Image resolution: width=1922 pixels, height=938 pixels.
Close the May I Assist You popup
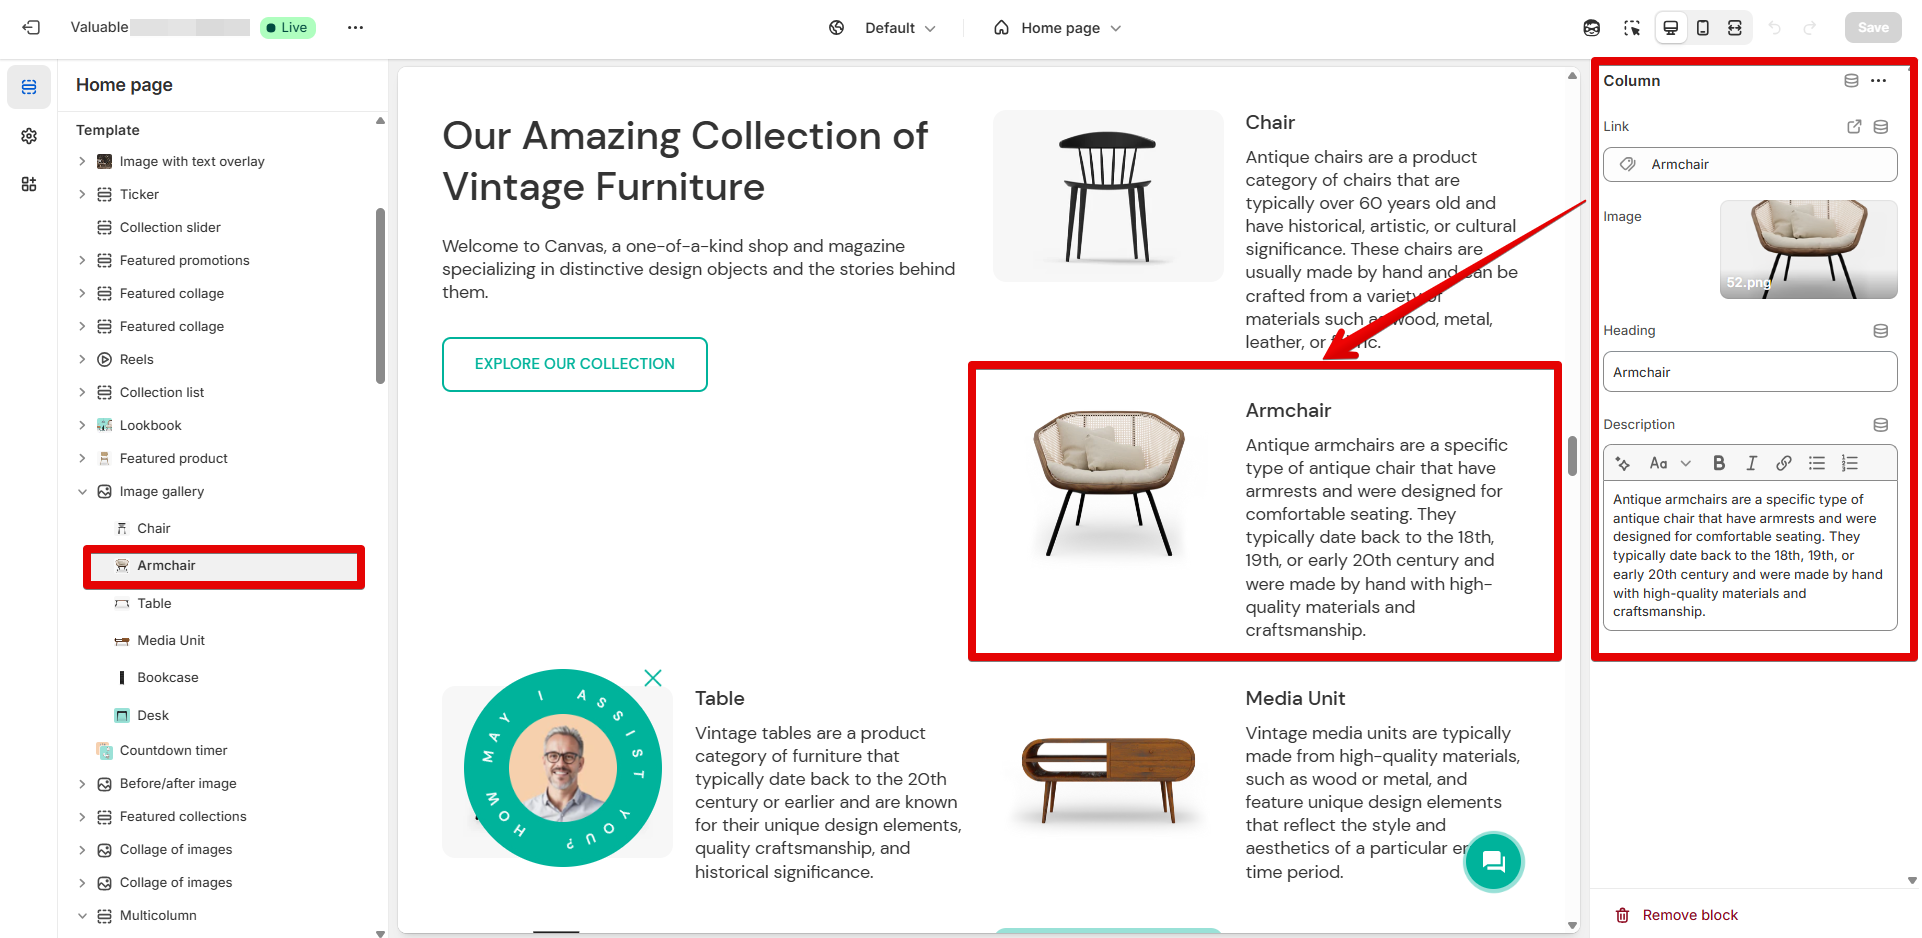click(x=653, y=678)
